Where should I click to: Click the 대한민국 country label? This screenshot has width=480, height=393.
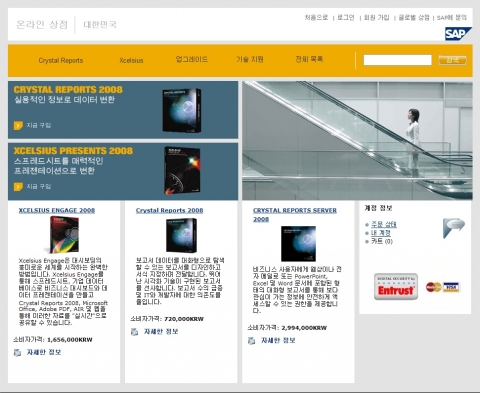coord(100,24)
